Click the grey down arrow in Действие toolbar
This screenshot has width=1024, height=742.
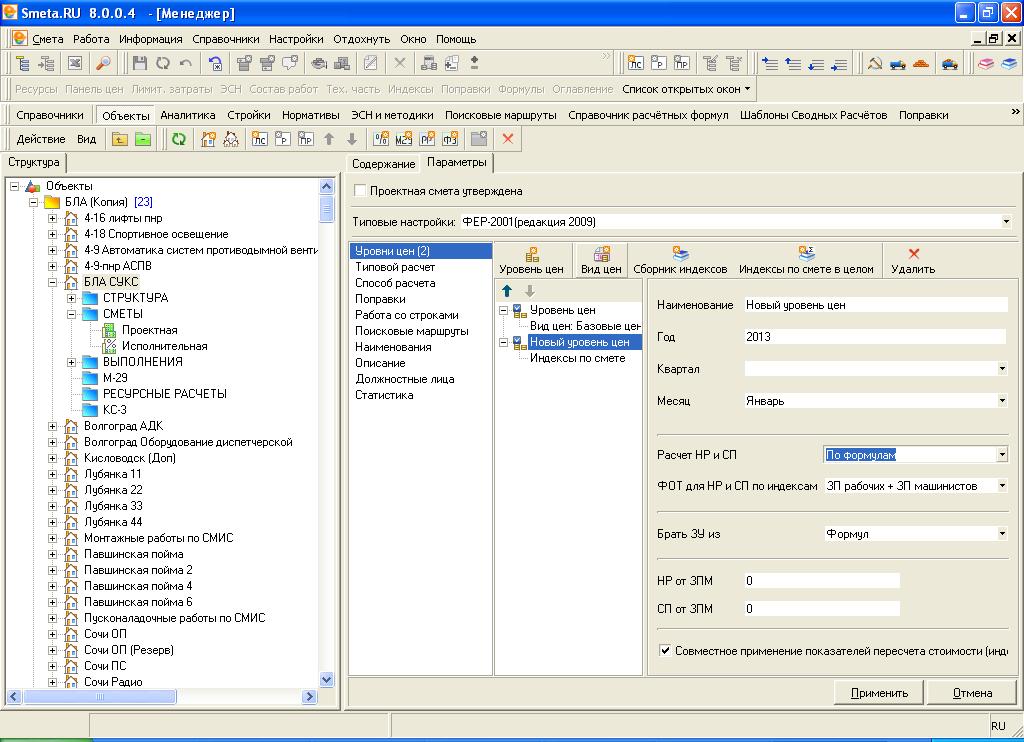coord(352,138)
